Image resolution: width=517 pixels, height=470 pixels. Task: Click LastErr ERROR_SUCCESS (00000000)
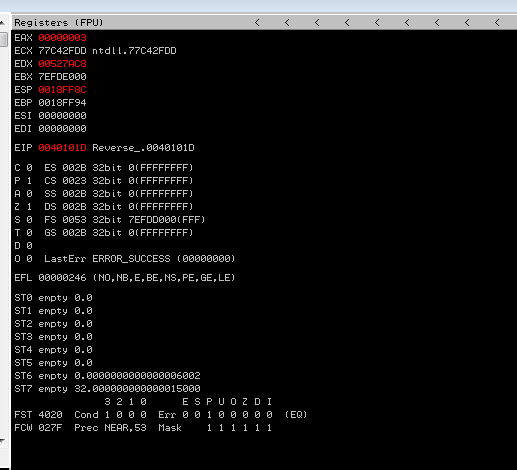[x=140, y=259]
